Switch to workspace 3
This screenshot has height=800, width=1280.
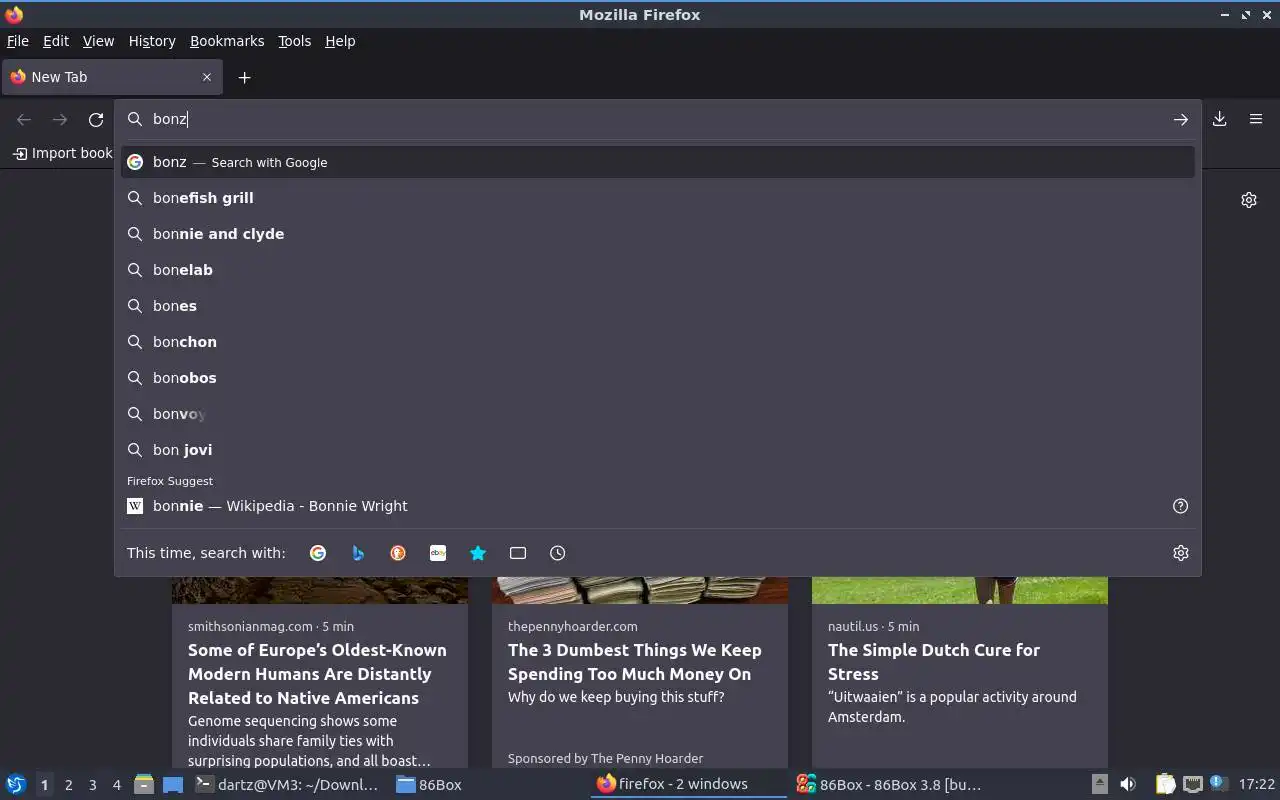[x=92, y=785]
